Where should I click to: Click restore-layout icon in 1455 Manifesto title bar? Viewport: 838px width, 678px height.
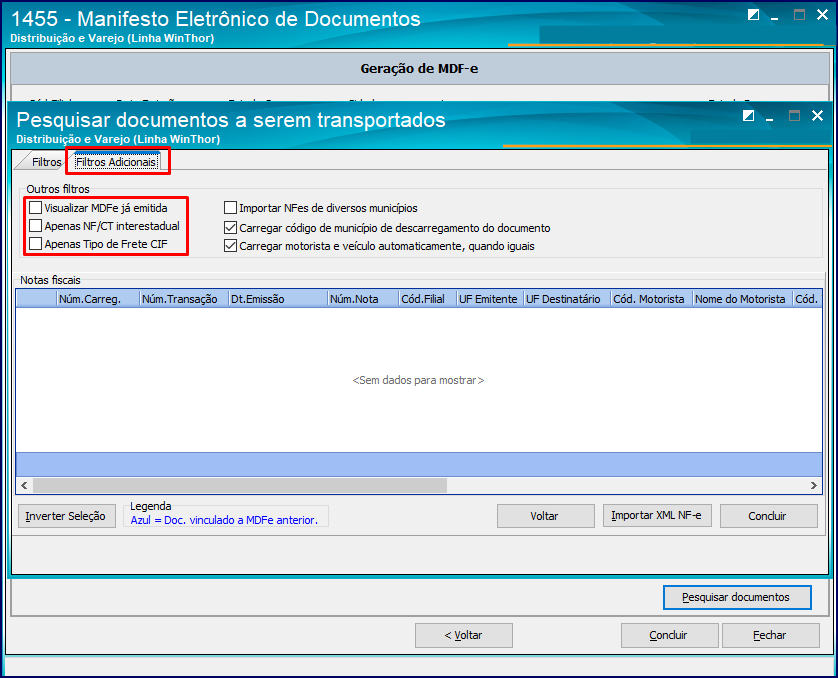click(x=754, y=15)
